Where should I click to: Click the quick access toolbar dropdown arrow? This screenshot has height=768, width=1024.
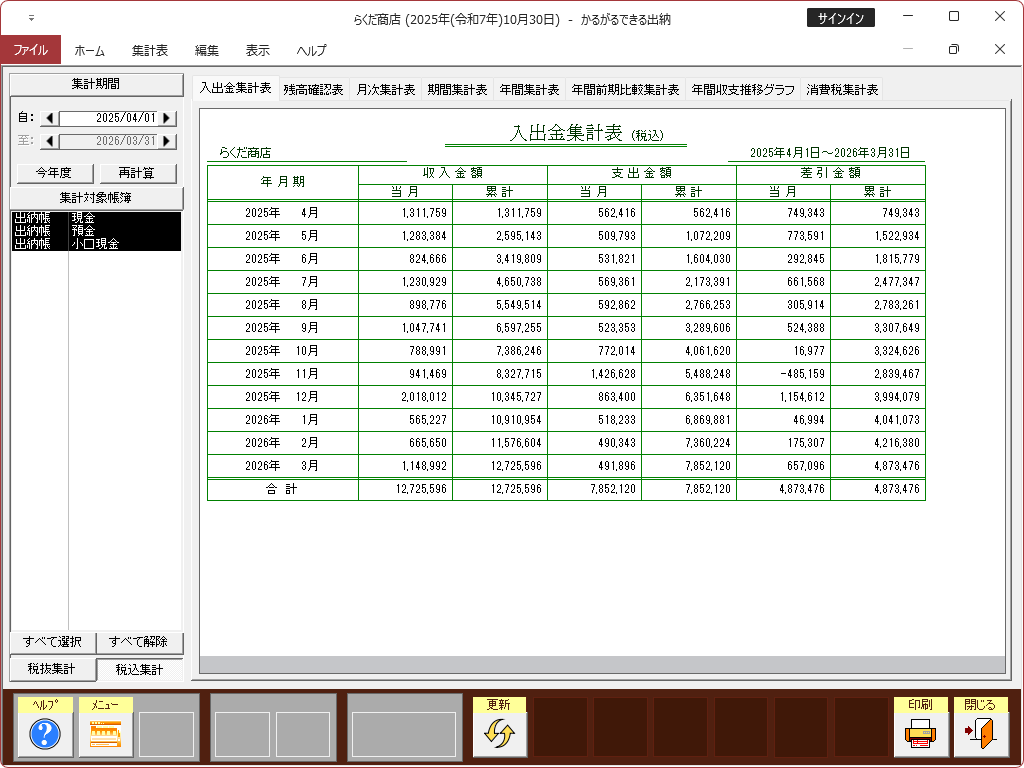click(31, 18)
